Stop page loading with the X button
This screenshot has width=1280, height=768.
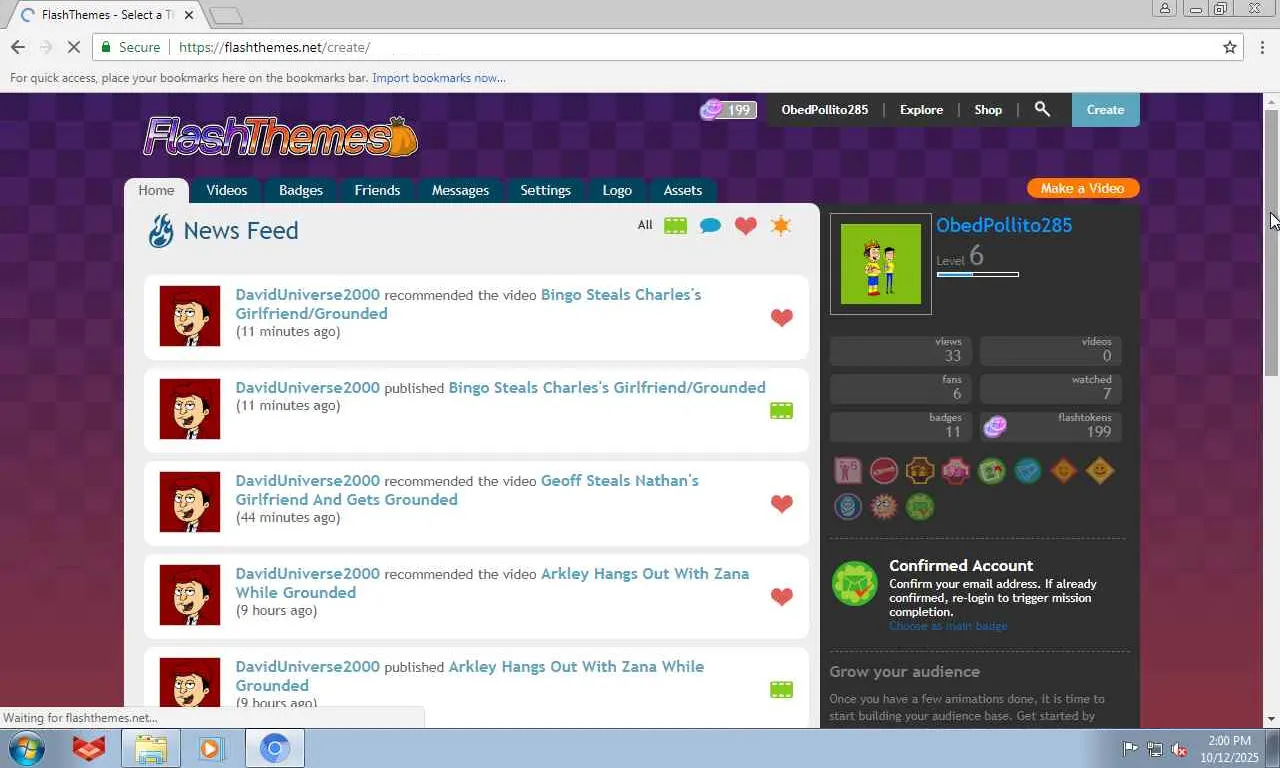[75, 47]
